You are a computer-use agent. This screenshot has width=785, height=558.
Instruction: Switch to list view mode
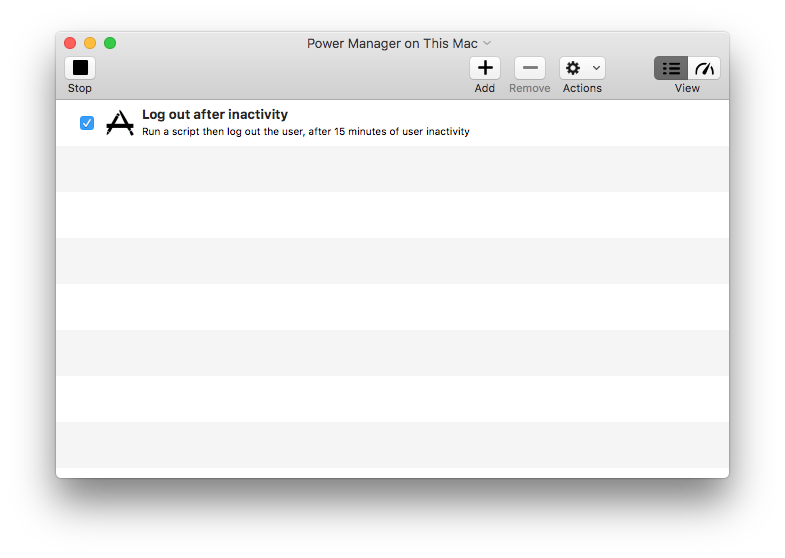tap(671, 68)
